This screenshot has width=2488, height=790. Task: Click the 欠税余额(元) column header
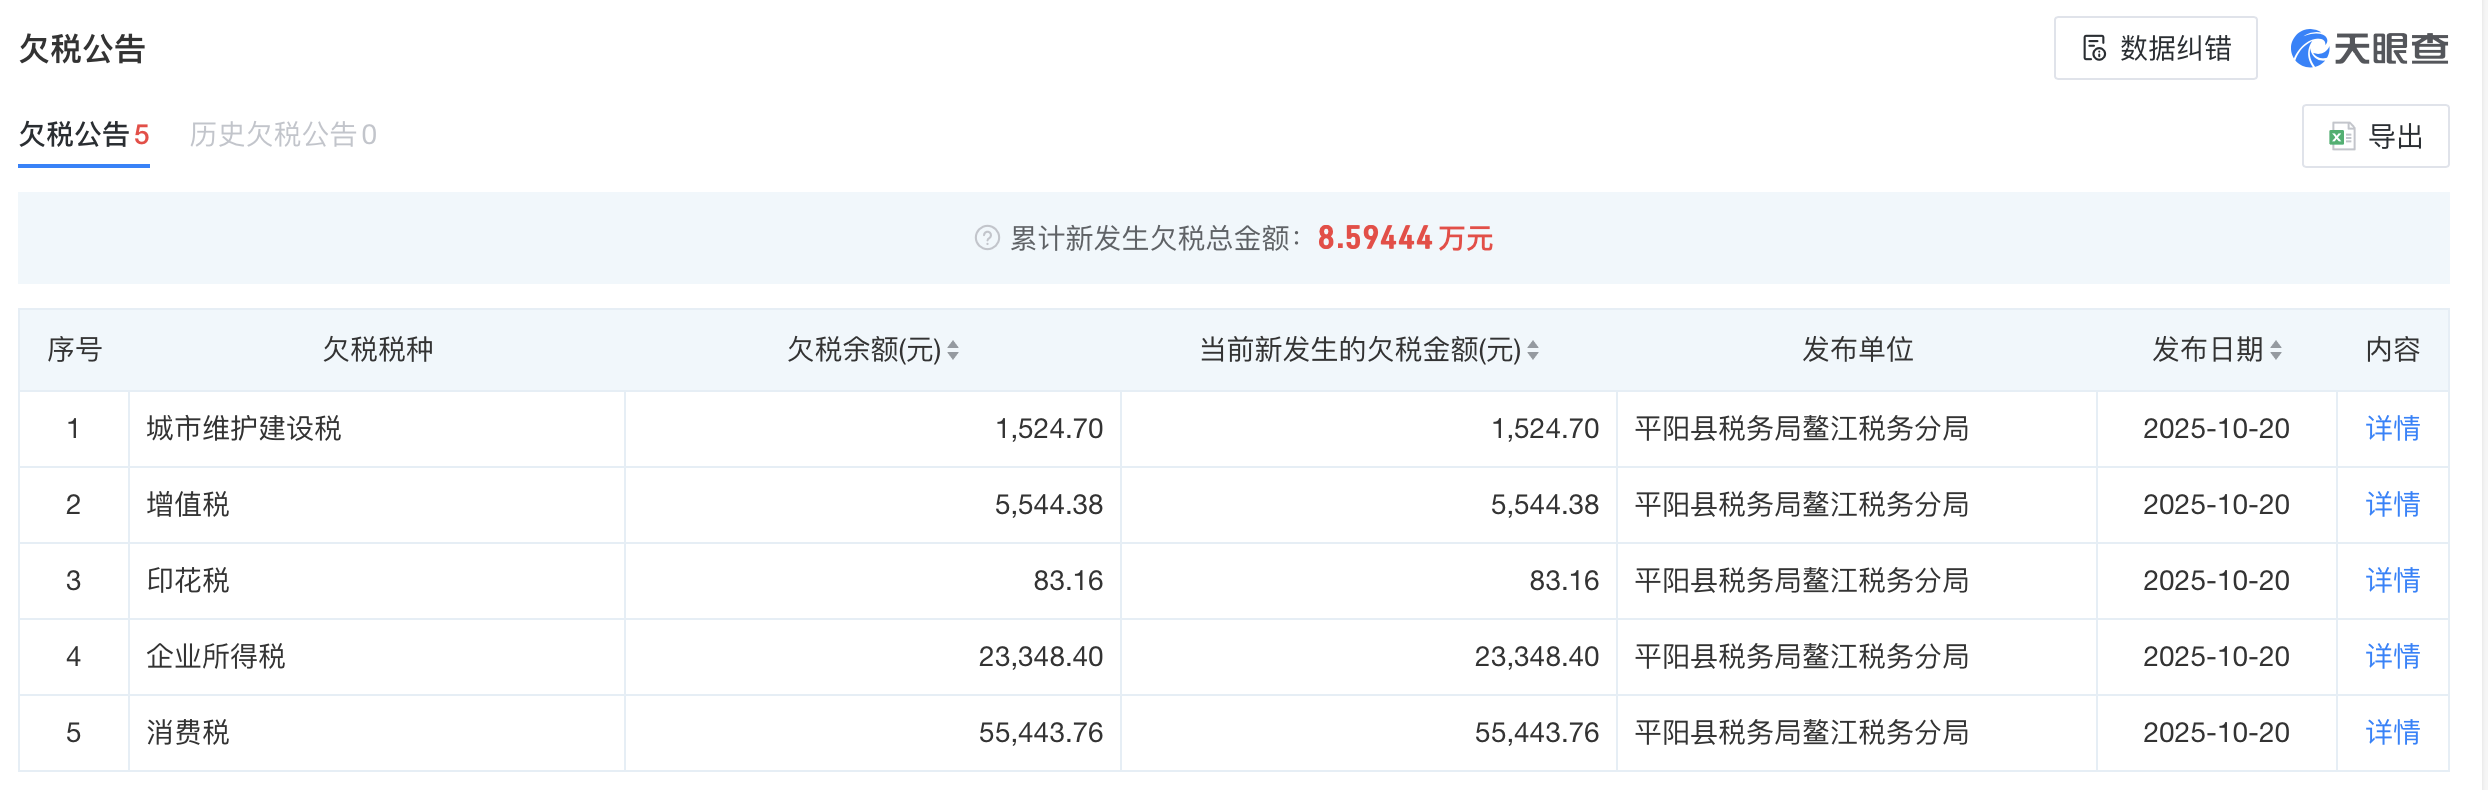point(863,350)
